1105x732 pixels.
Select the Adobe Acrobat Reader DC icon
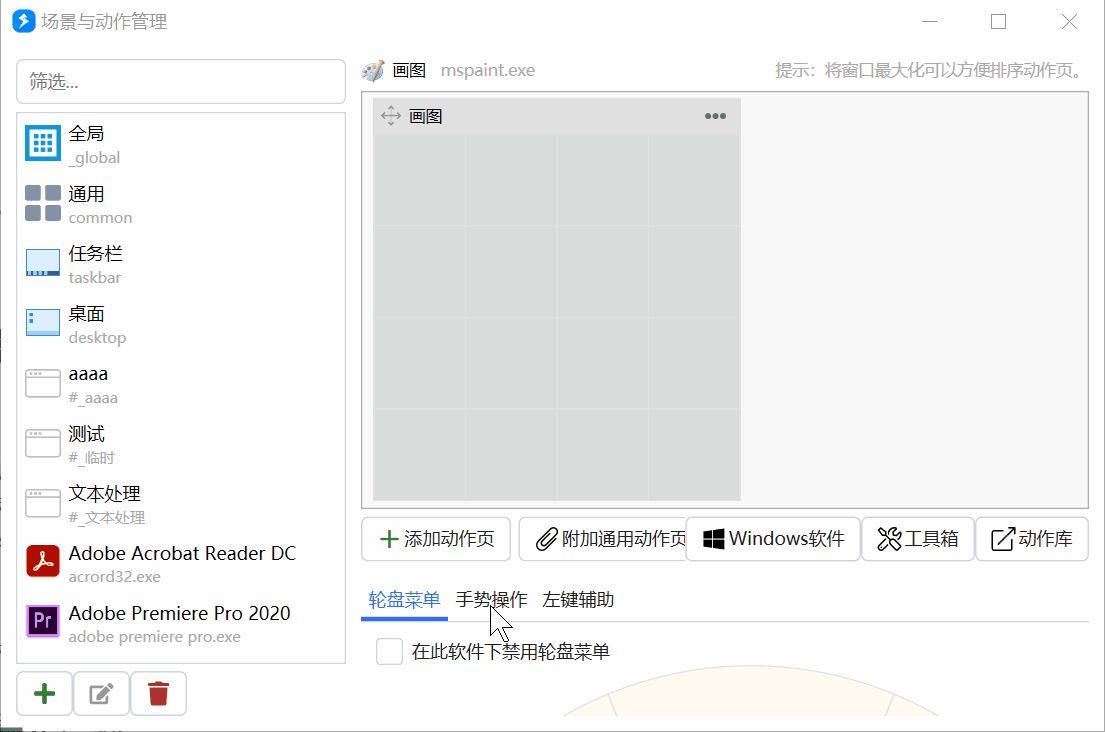(43, 562)
